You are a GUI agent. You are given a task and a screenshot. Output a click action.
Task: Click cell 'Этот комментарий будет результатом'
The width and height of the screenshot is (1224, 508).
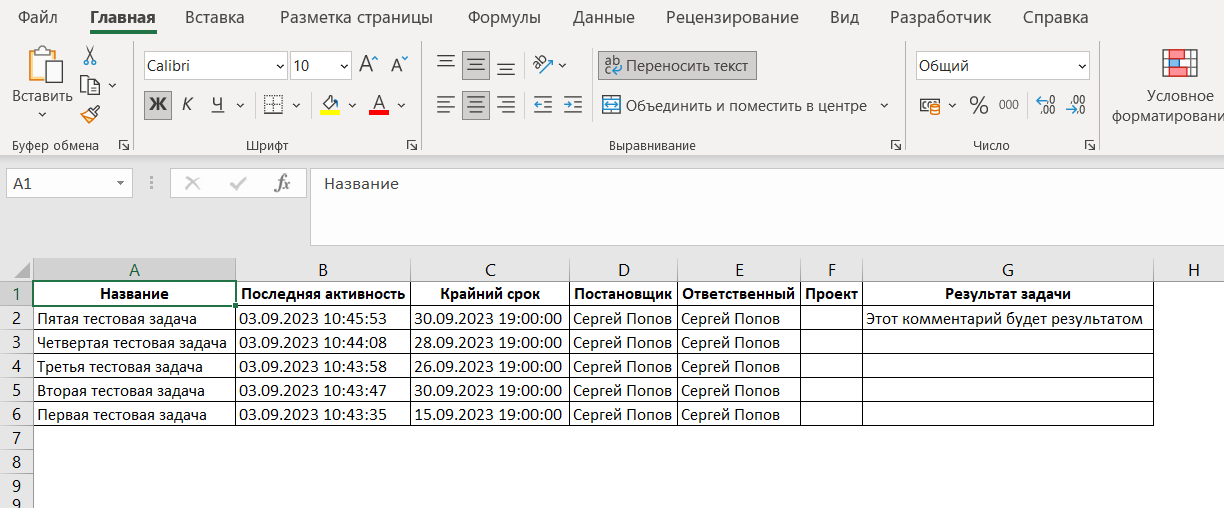(x=1007, y=318)
